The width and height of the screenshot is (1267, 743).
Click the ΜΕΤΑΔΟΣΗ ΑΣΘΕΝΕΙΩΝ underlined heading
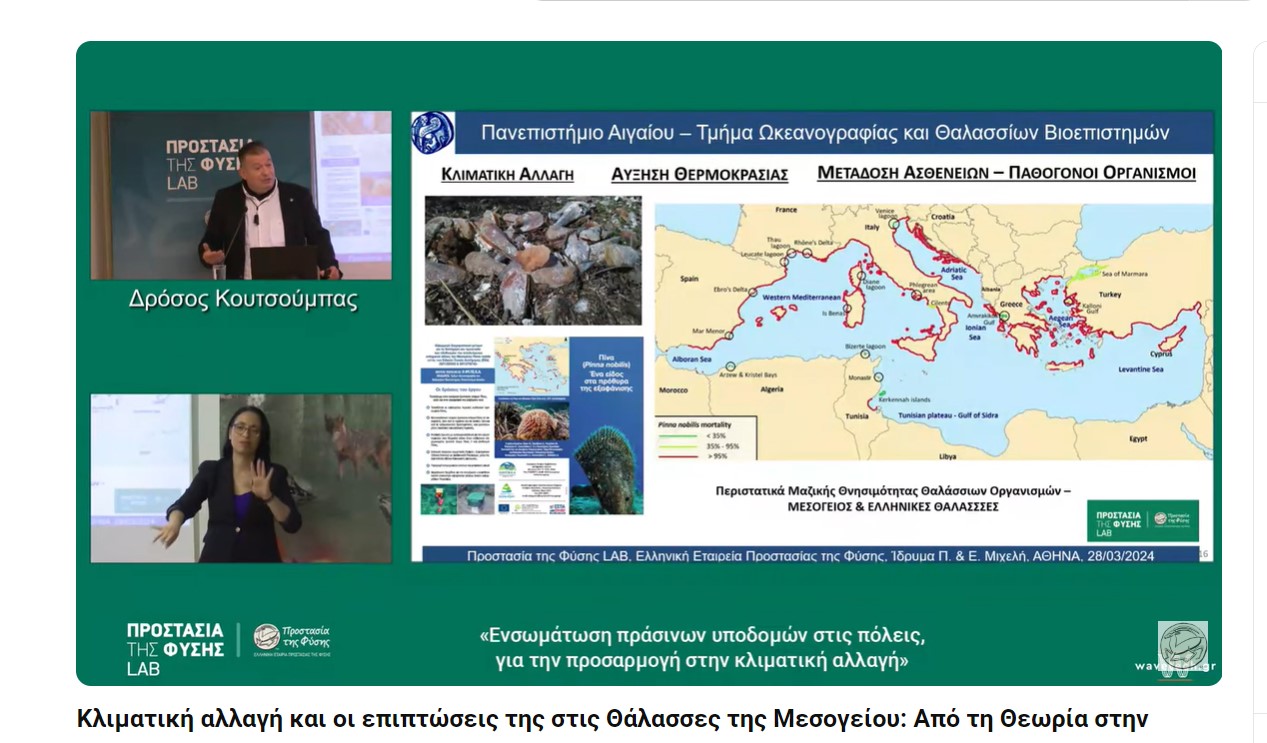pos(1006,172)
